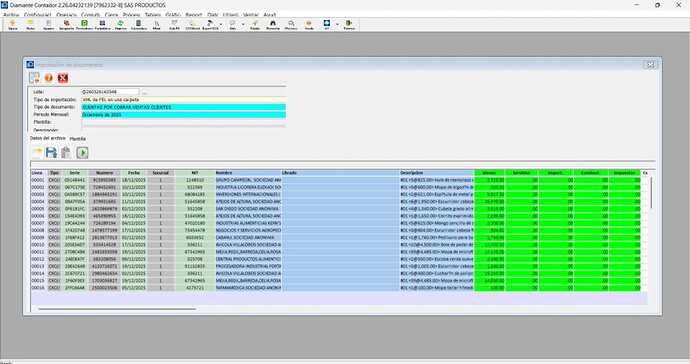Viewport: 690px width, 364px height.
Task: Close the Importación de documentos dialog
Action: [650, 65]
